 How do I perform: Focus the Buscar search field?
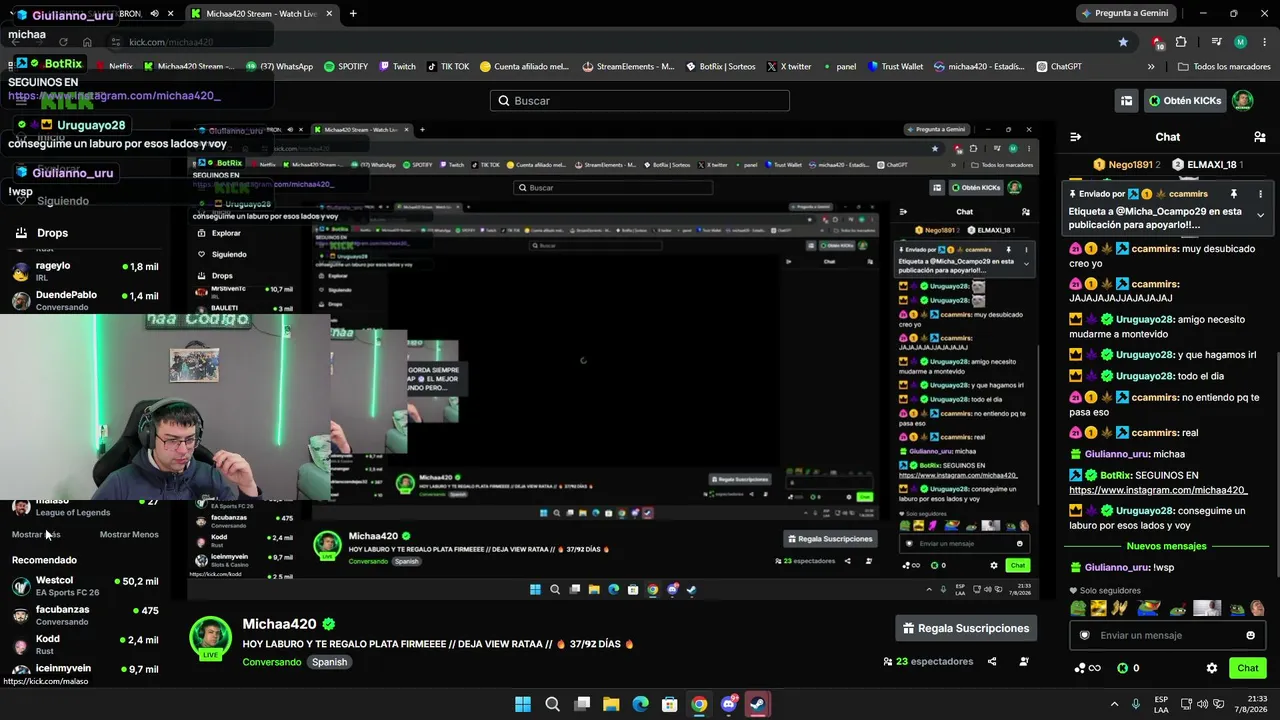[640, 100]
